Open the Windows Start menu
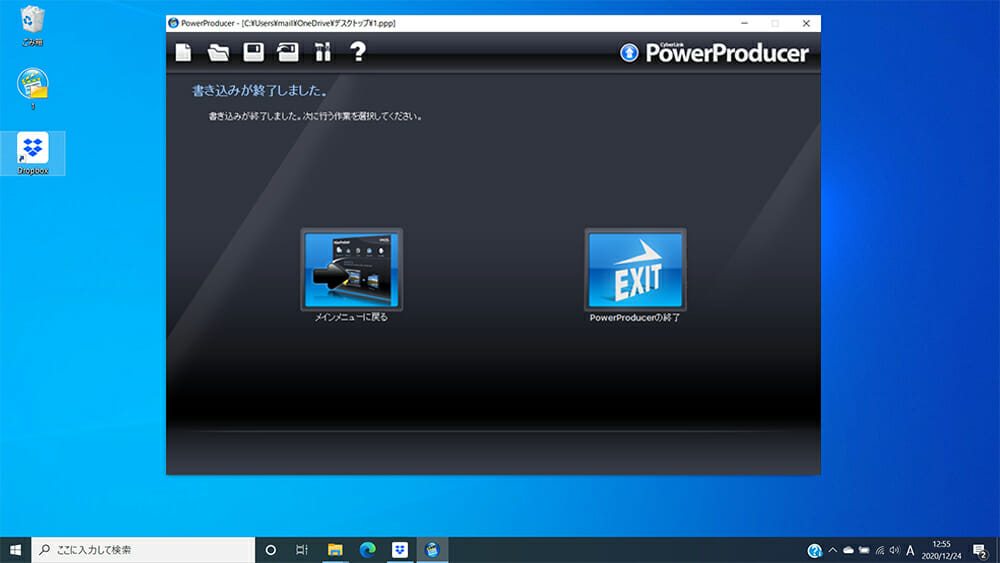Viewport: 1000px width, 563px height. coord(15,550)
